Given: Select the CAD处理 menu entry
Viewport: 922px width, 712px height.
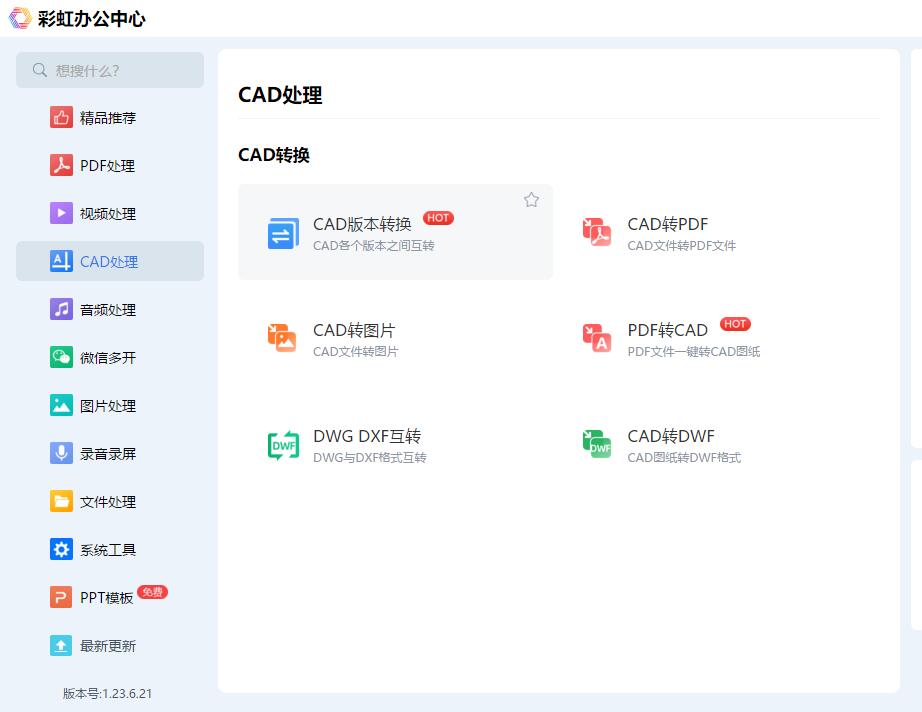Looking at the screenshot, I should click(105, 261).
